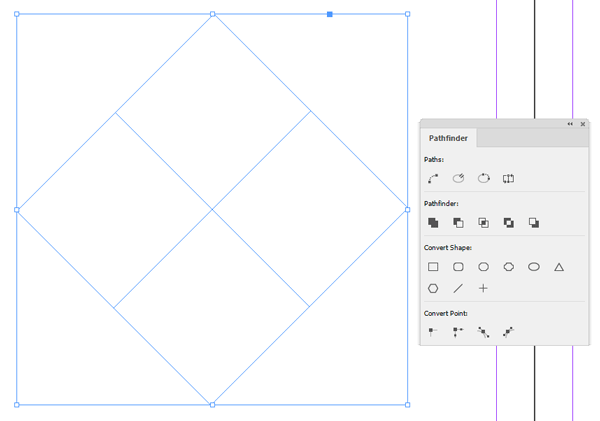This screenshot has height=421, width=600.
Task: Convert shape to triangle
Action: 559,267
